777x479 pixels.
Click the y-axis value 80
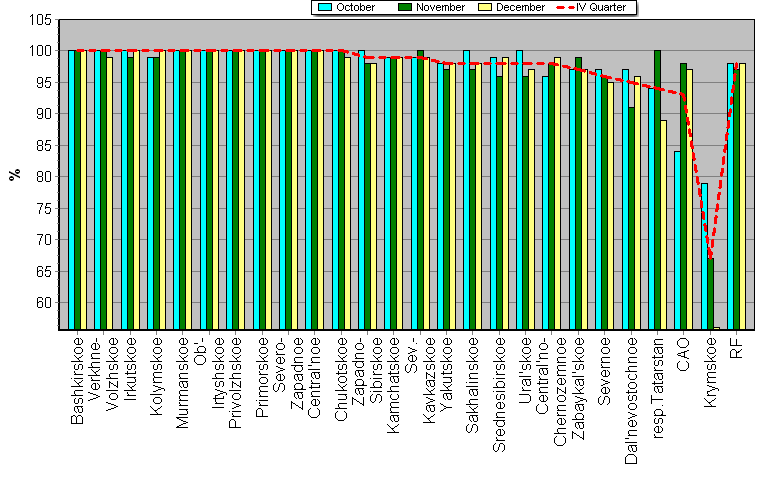click(x=44, y=177)
